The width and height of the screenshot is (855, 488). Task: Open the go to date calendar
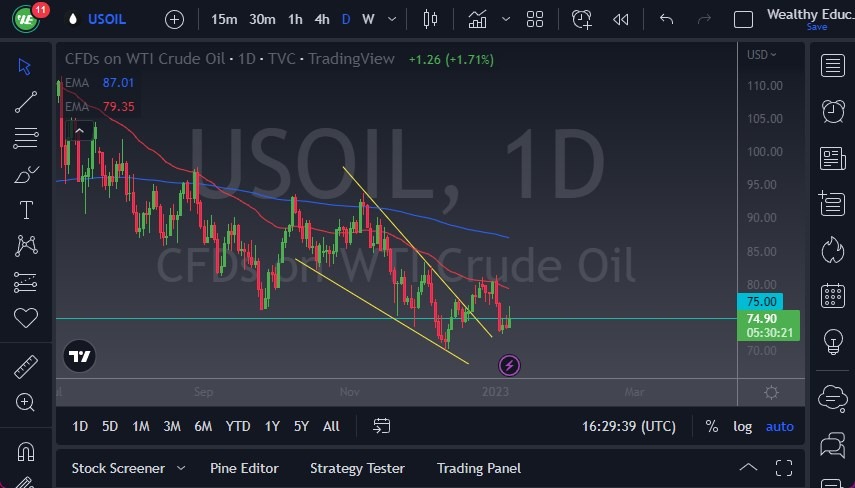[x=382, y=426]
